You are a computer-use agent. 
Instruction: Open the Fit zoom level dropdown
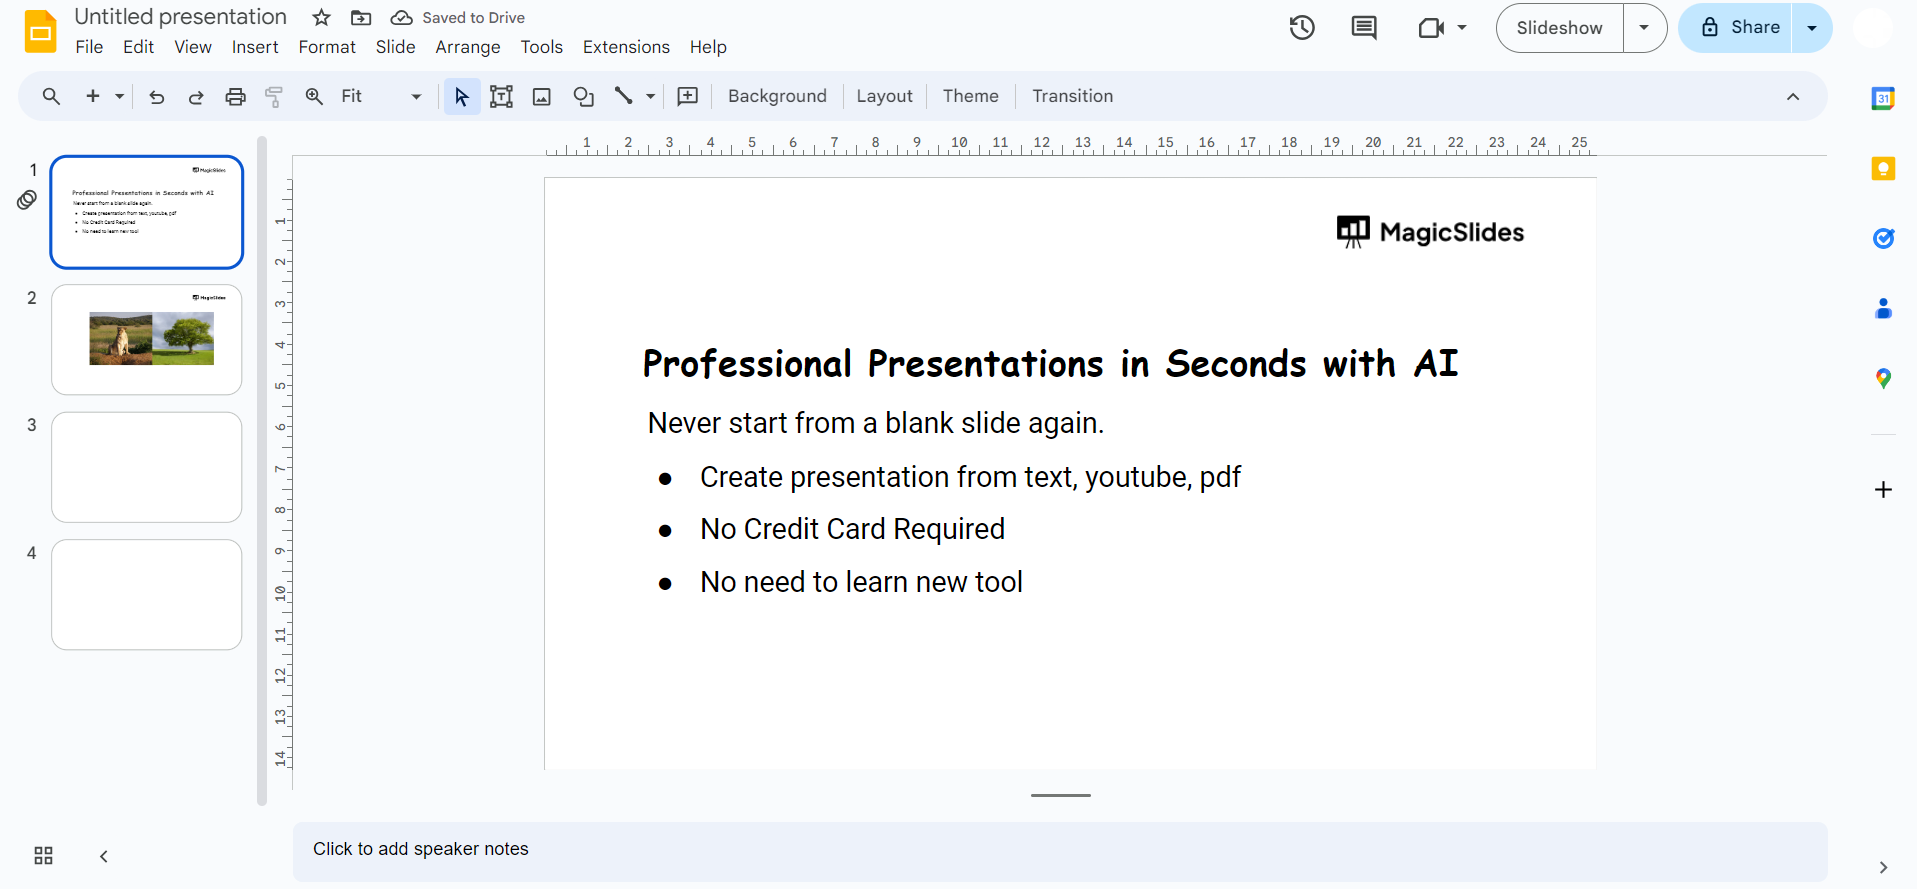pos(380,96)
